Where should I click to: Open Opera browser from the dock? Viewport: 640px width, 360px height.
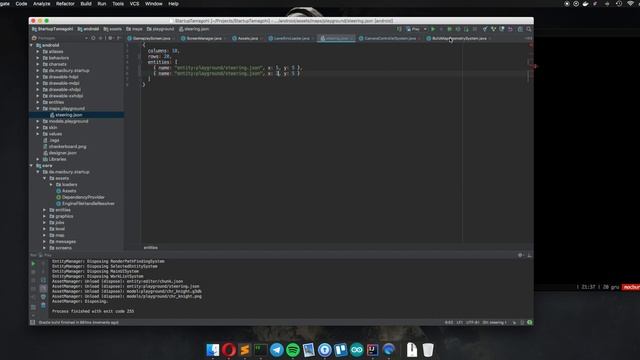229,350
